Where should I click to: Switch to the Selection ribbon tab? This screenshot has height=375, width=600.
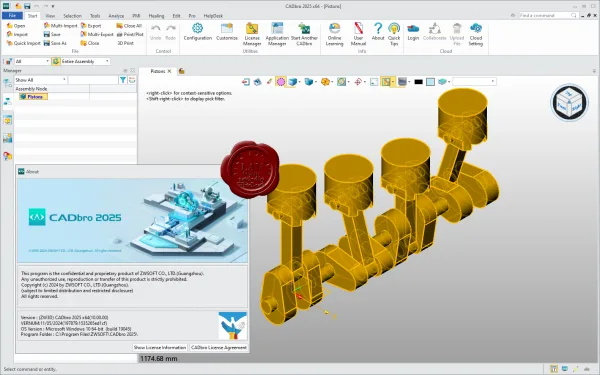[72, 16]
